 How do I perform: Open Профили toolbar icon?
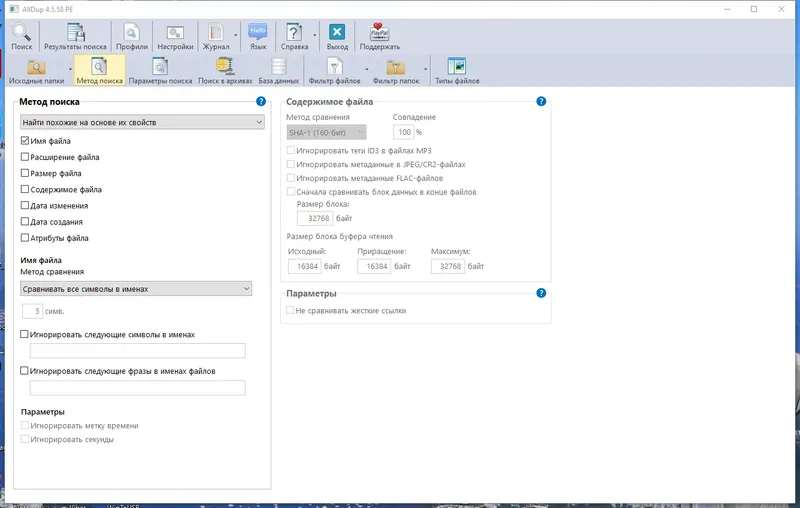[x=132, y=37]
